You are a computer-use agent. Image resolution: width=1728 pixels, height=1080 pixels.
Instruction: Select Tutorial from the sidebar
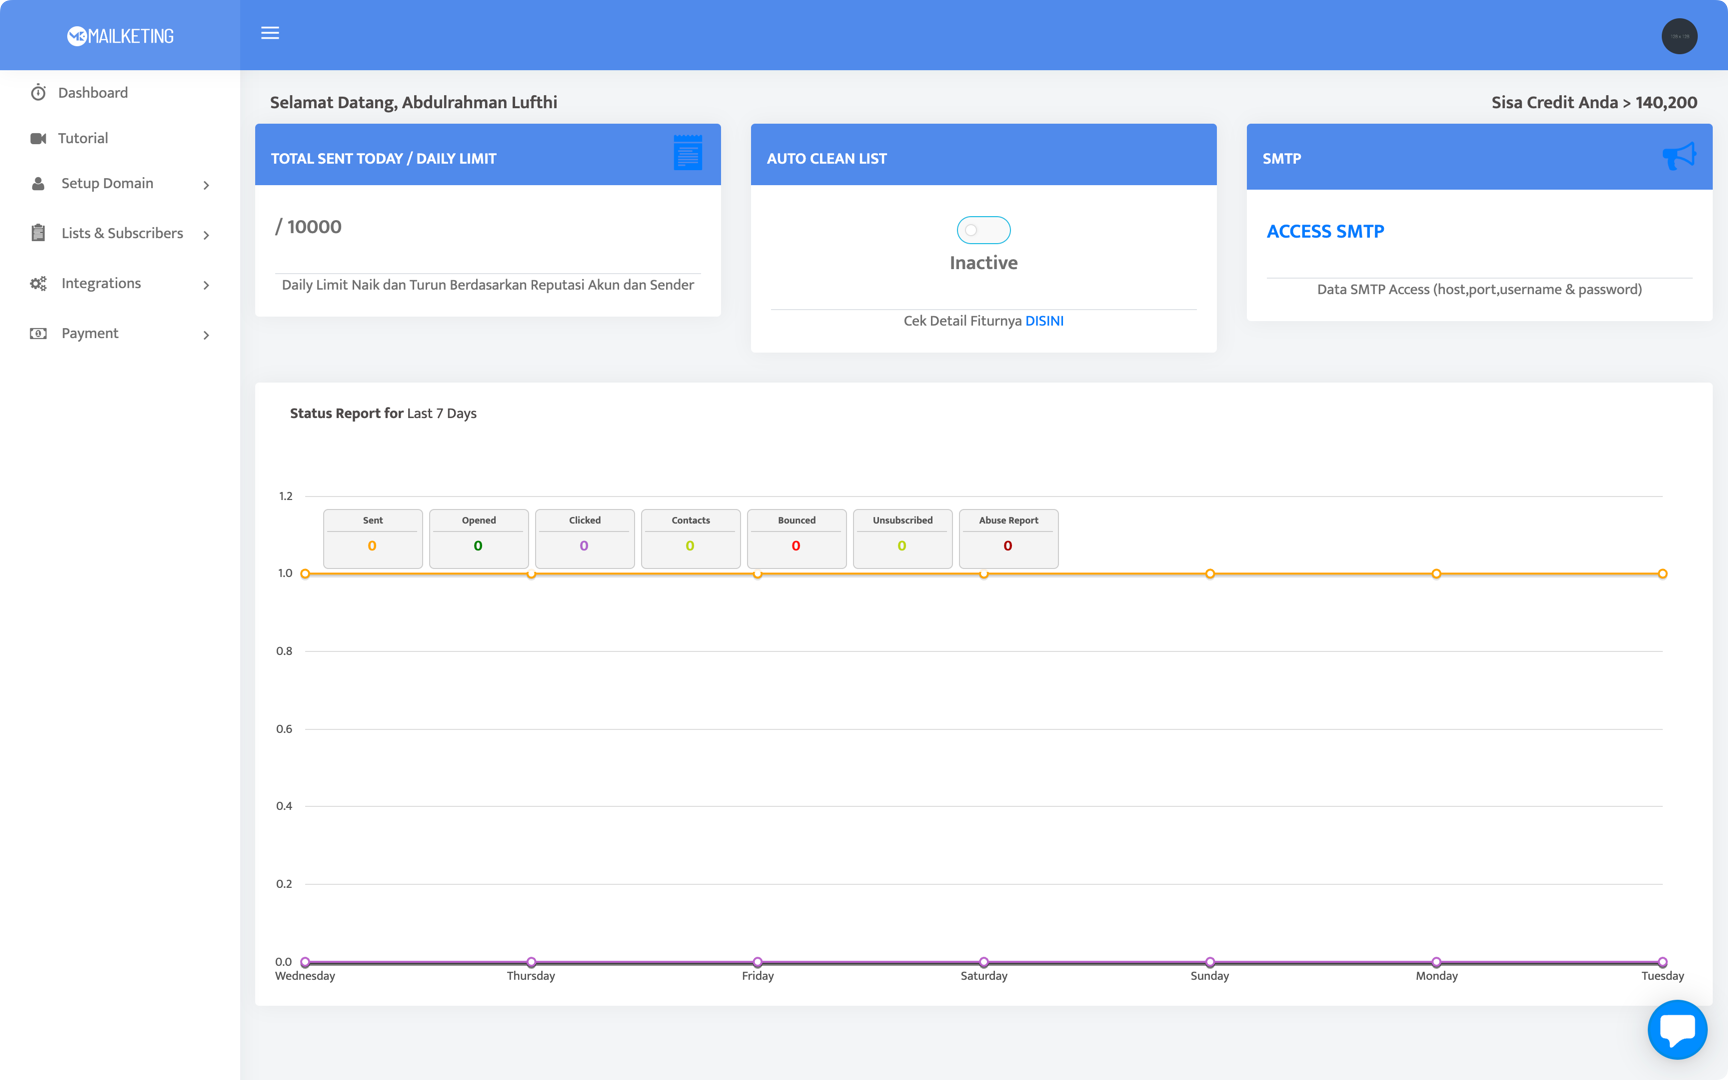click(83, 137)
